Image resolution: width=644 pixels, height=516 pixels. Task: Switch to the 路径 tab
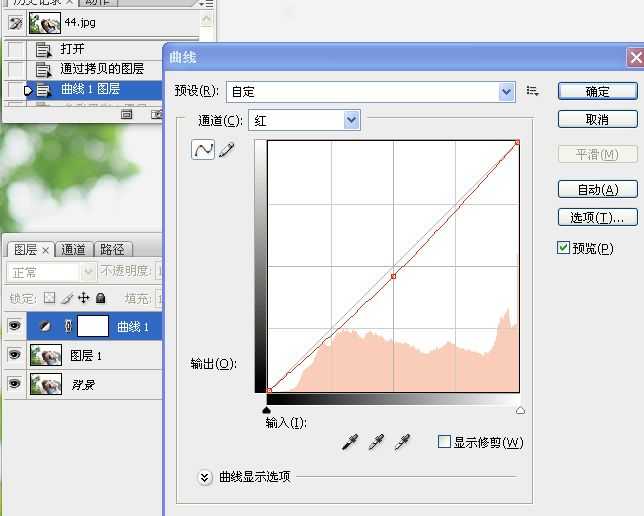pyautogui.click(x=112, y=249)
